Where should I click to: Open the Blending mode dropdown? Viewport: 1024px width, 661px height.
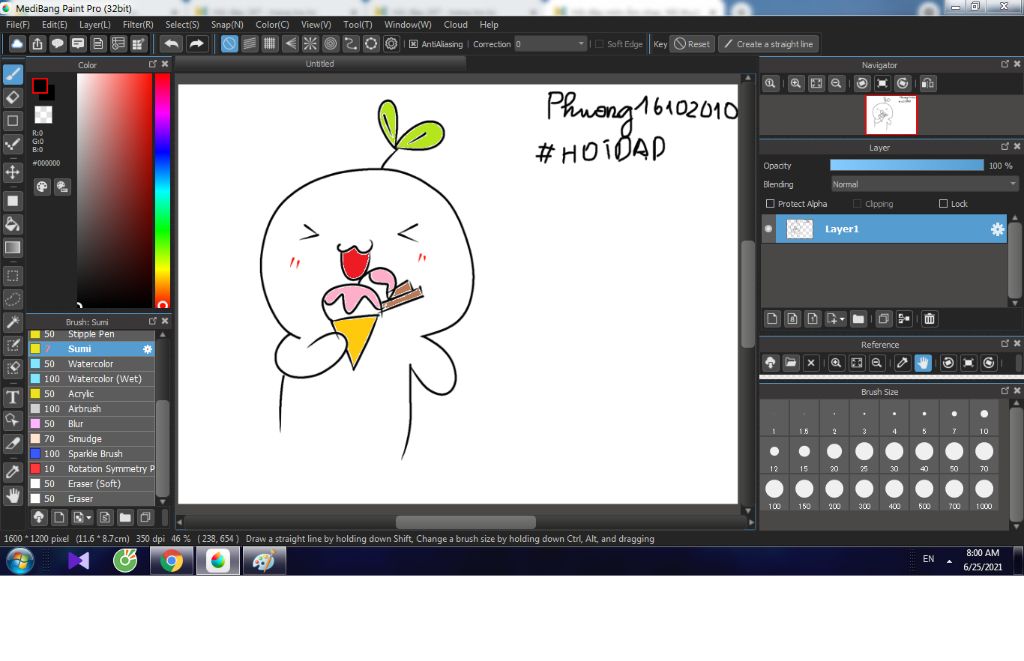tap(924, 185)
